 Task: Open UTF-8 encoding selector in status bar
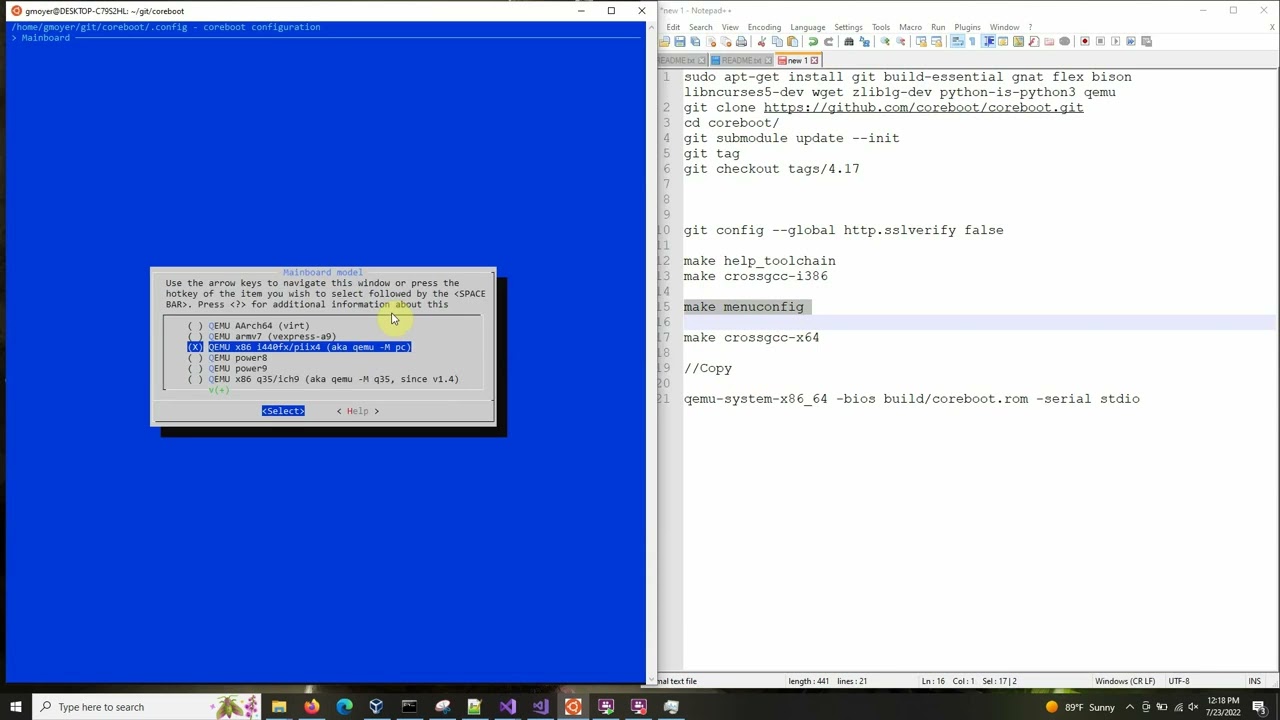[1179, 681]
